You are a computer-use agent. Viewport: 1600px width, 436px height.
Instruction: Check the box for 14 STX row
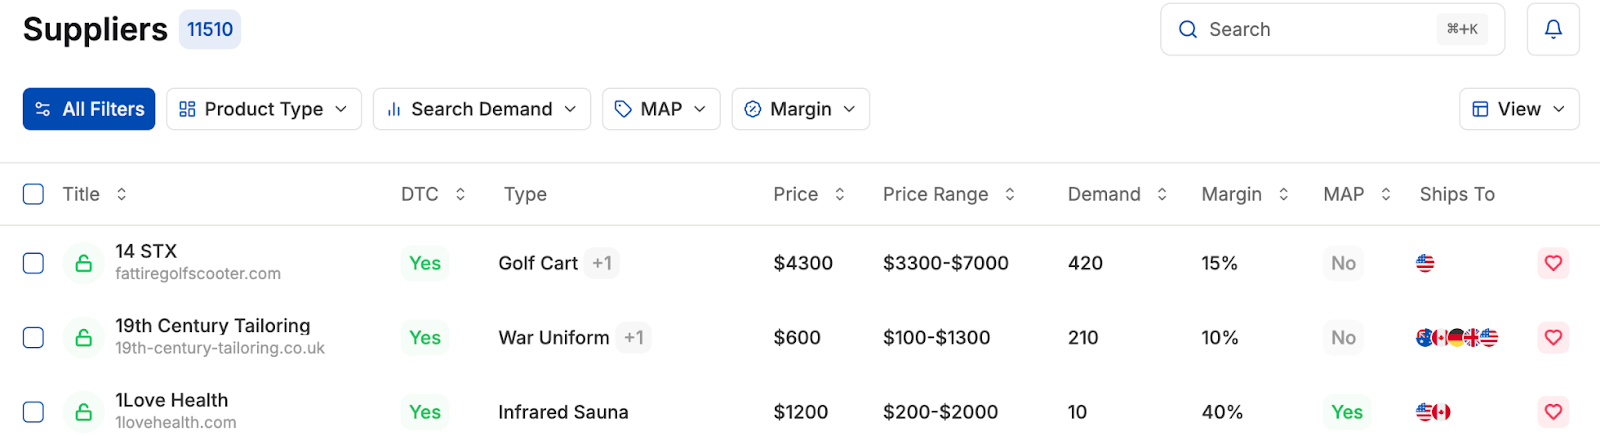pos(33,263)
